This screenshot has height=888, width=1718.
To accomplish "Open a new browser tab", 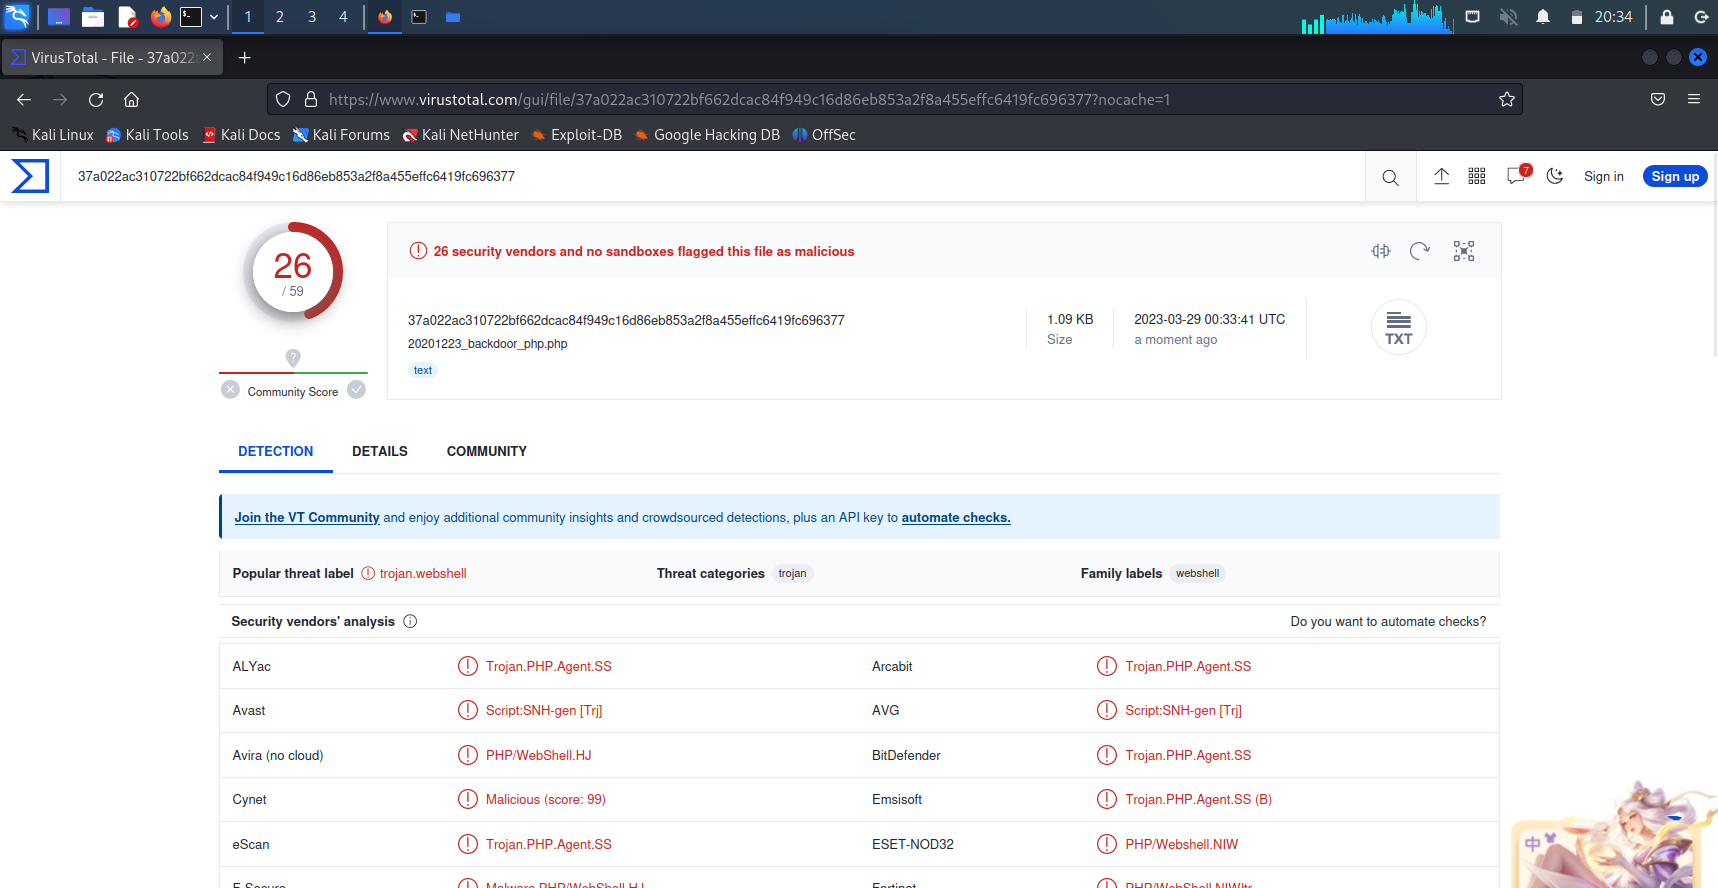I will (x=244, y=58).
